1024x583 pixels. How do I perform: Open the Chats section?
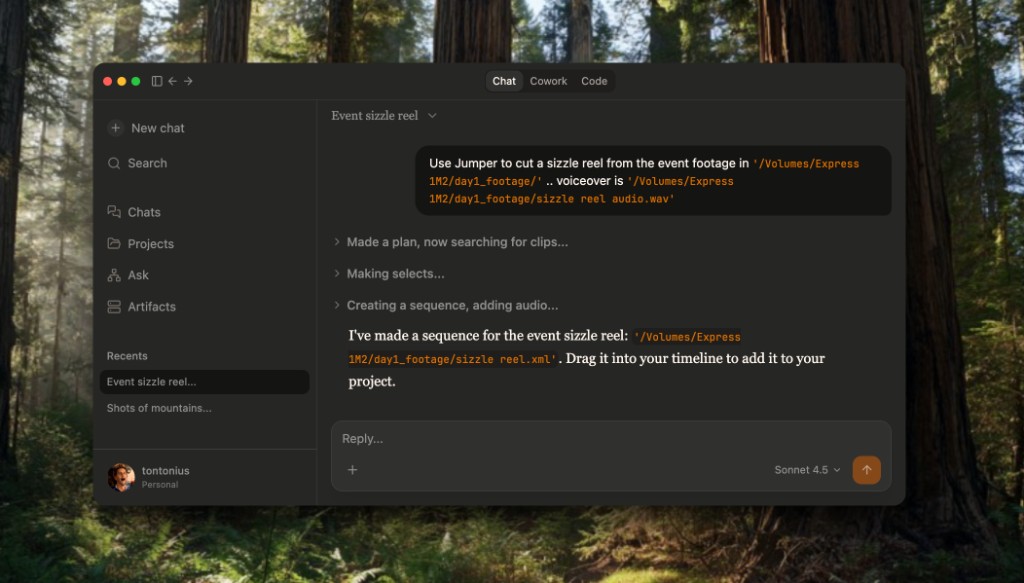[x=143, y=212]
